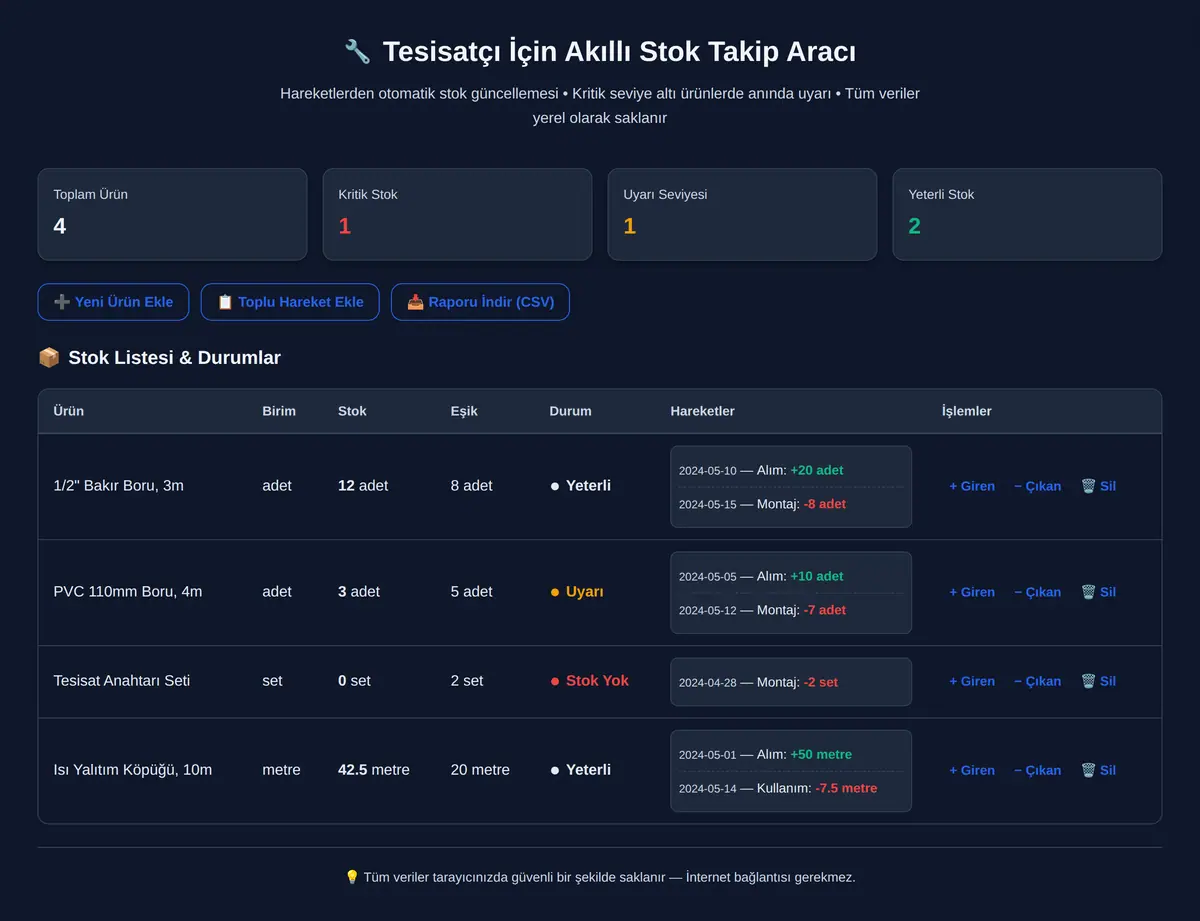Screen dimensions: 1200x921
Task: Click the stock value 42.5 metre
Action: (x=374, y=770)
